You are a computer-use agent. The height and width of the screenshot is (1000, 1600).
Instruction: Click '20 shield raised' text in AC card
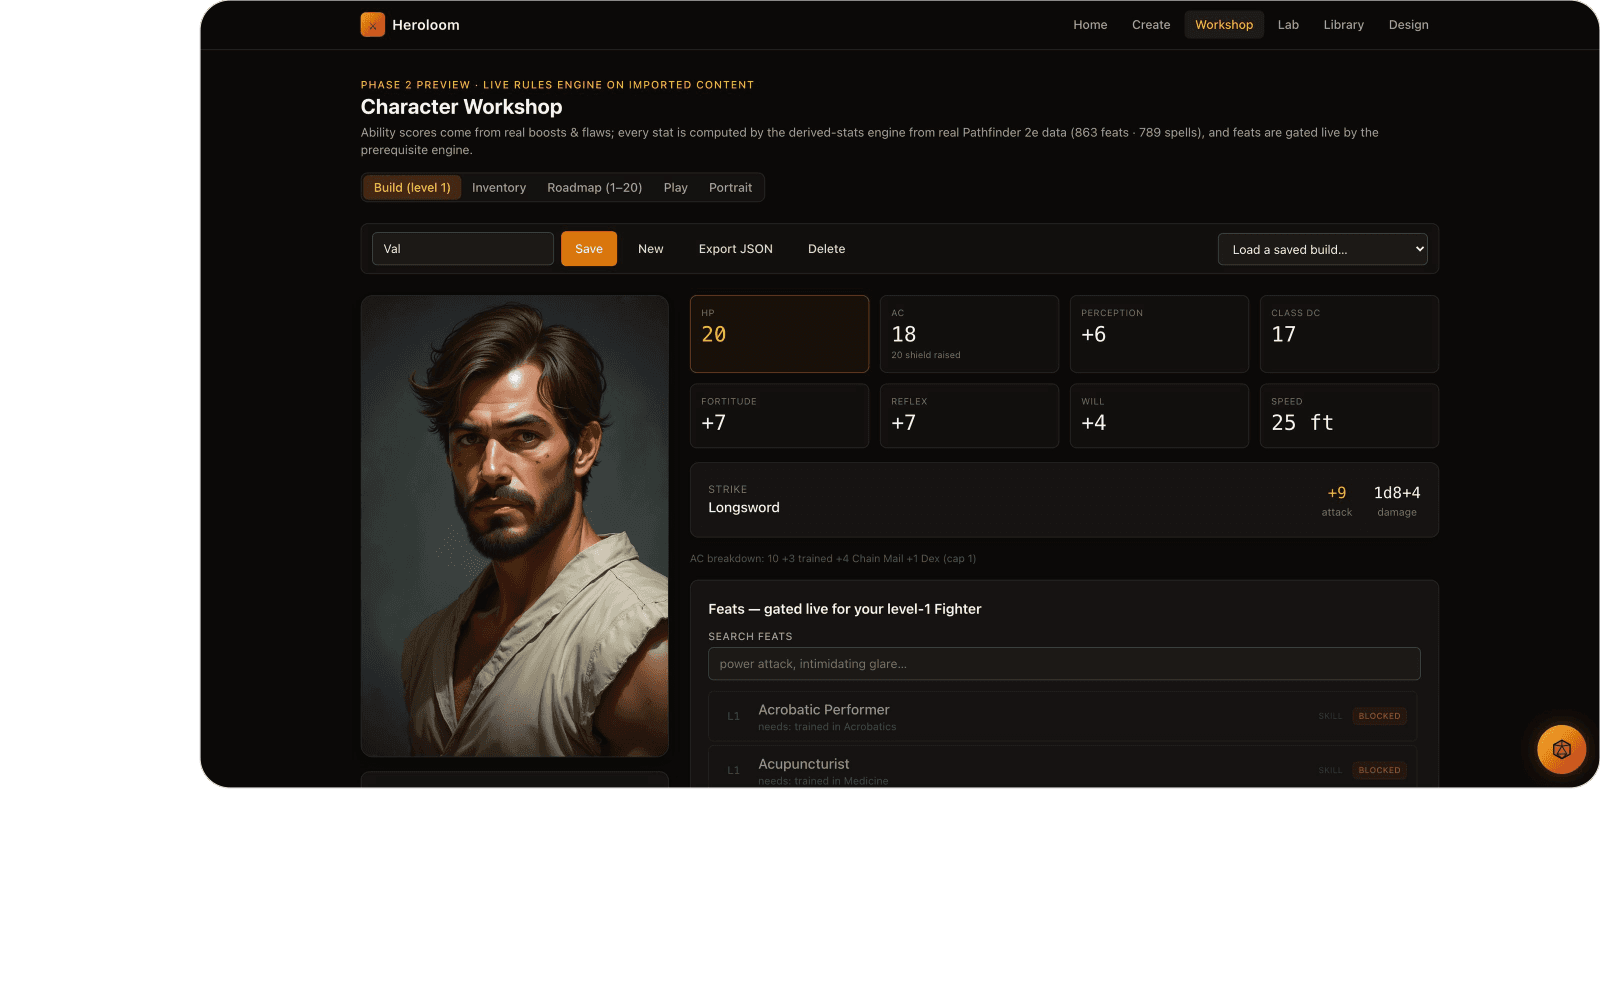(x=926, y=355)
